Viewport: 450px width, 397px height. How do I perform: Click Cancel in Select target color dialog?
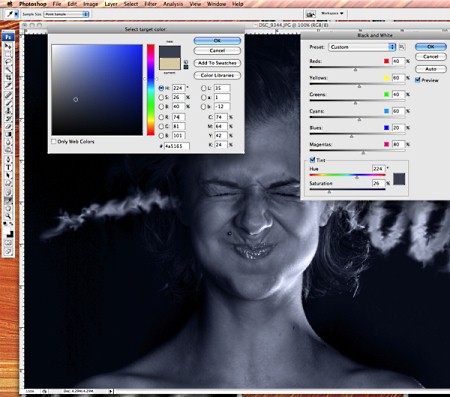click(x=217, y=51)
